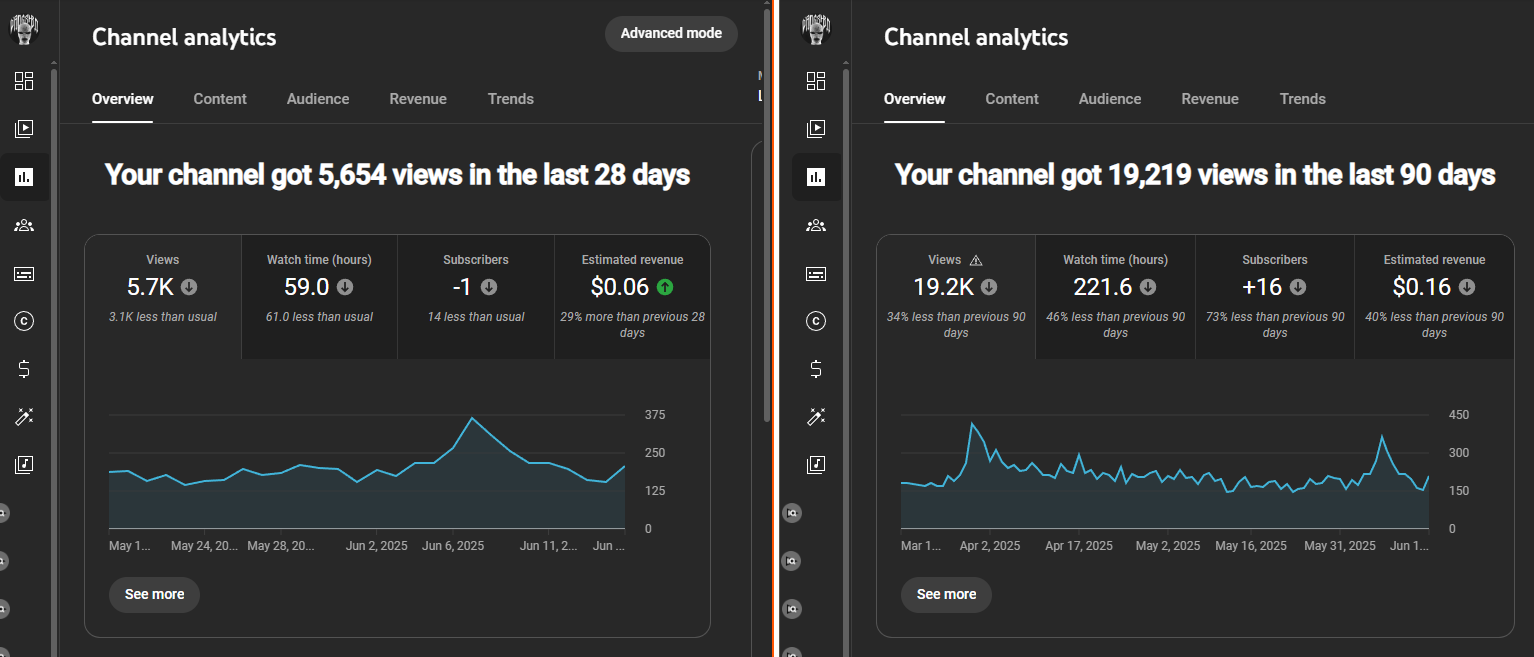Open Copyright icon in the 90-day window sidebar
Screen dimensions: 1534x657
(816, 321)
